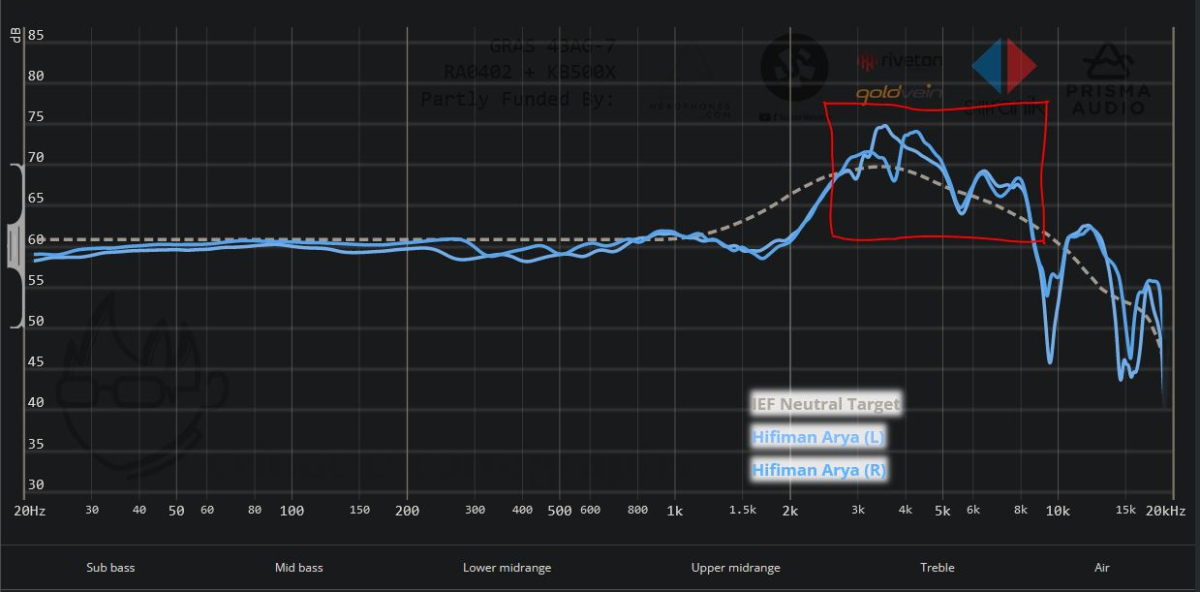Image resolution: width=1200 pixels, height=592 pixels.
Task: Click the 20Hz frequency axis label
Action: [29, 511]
